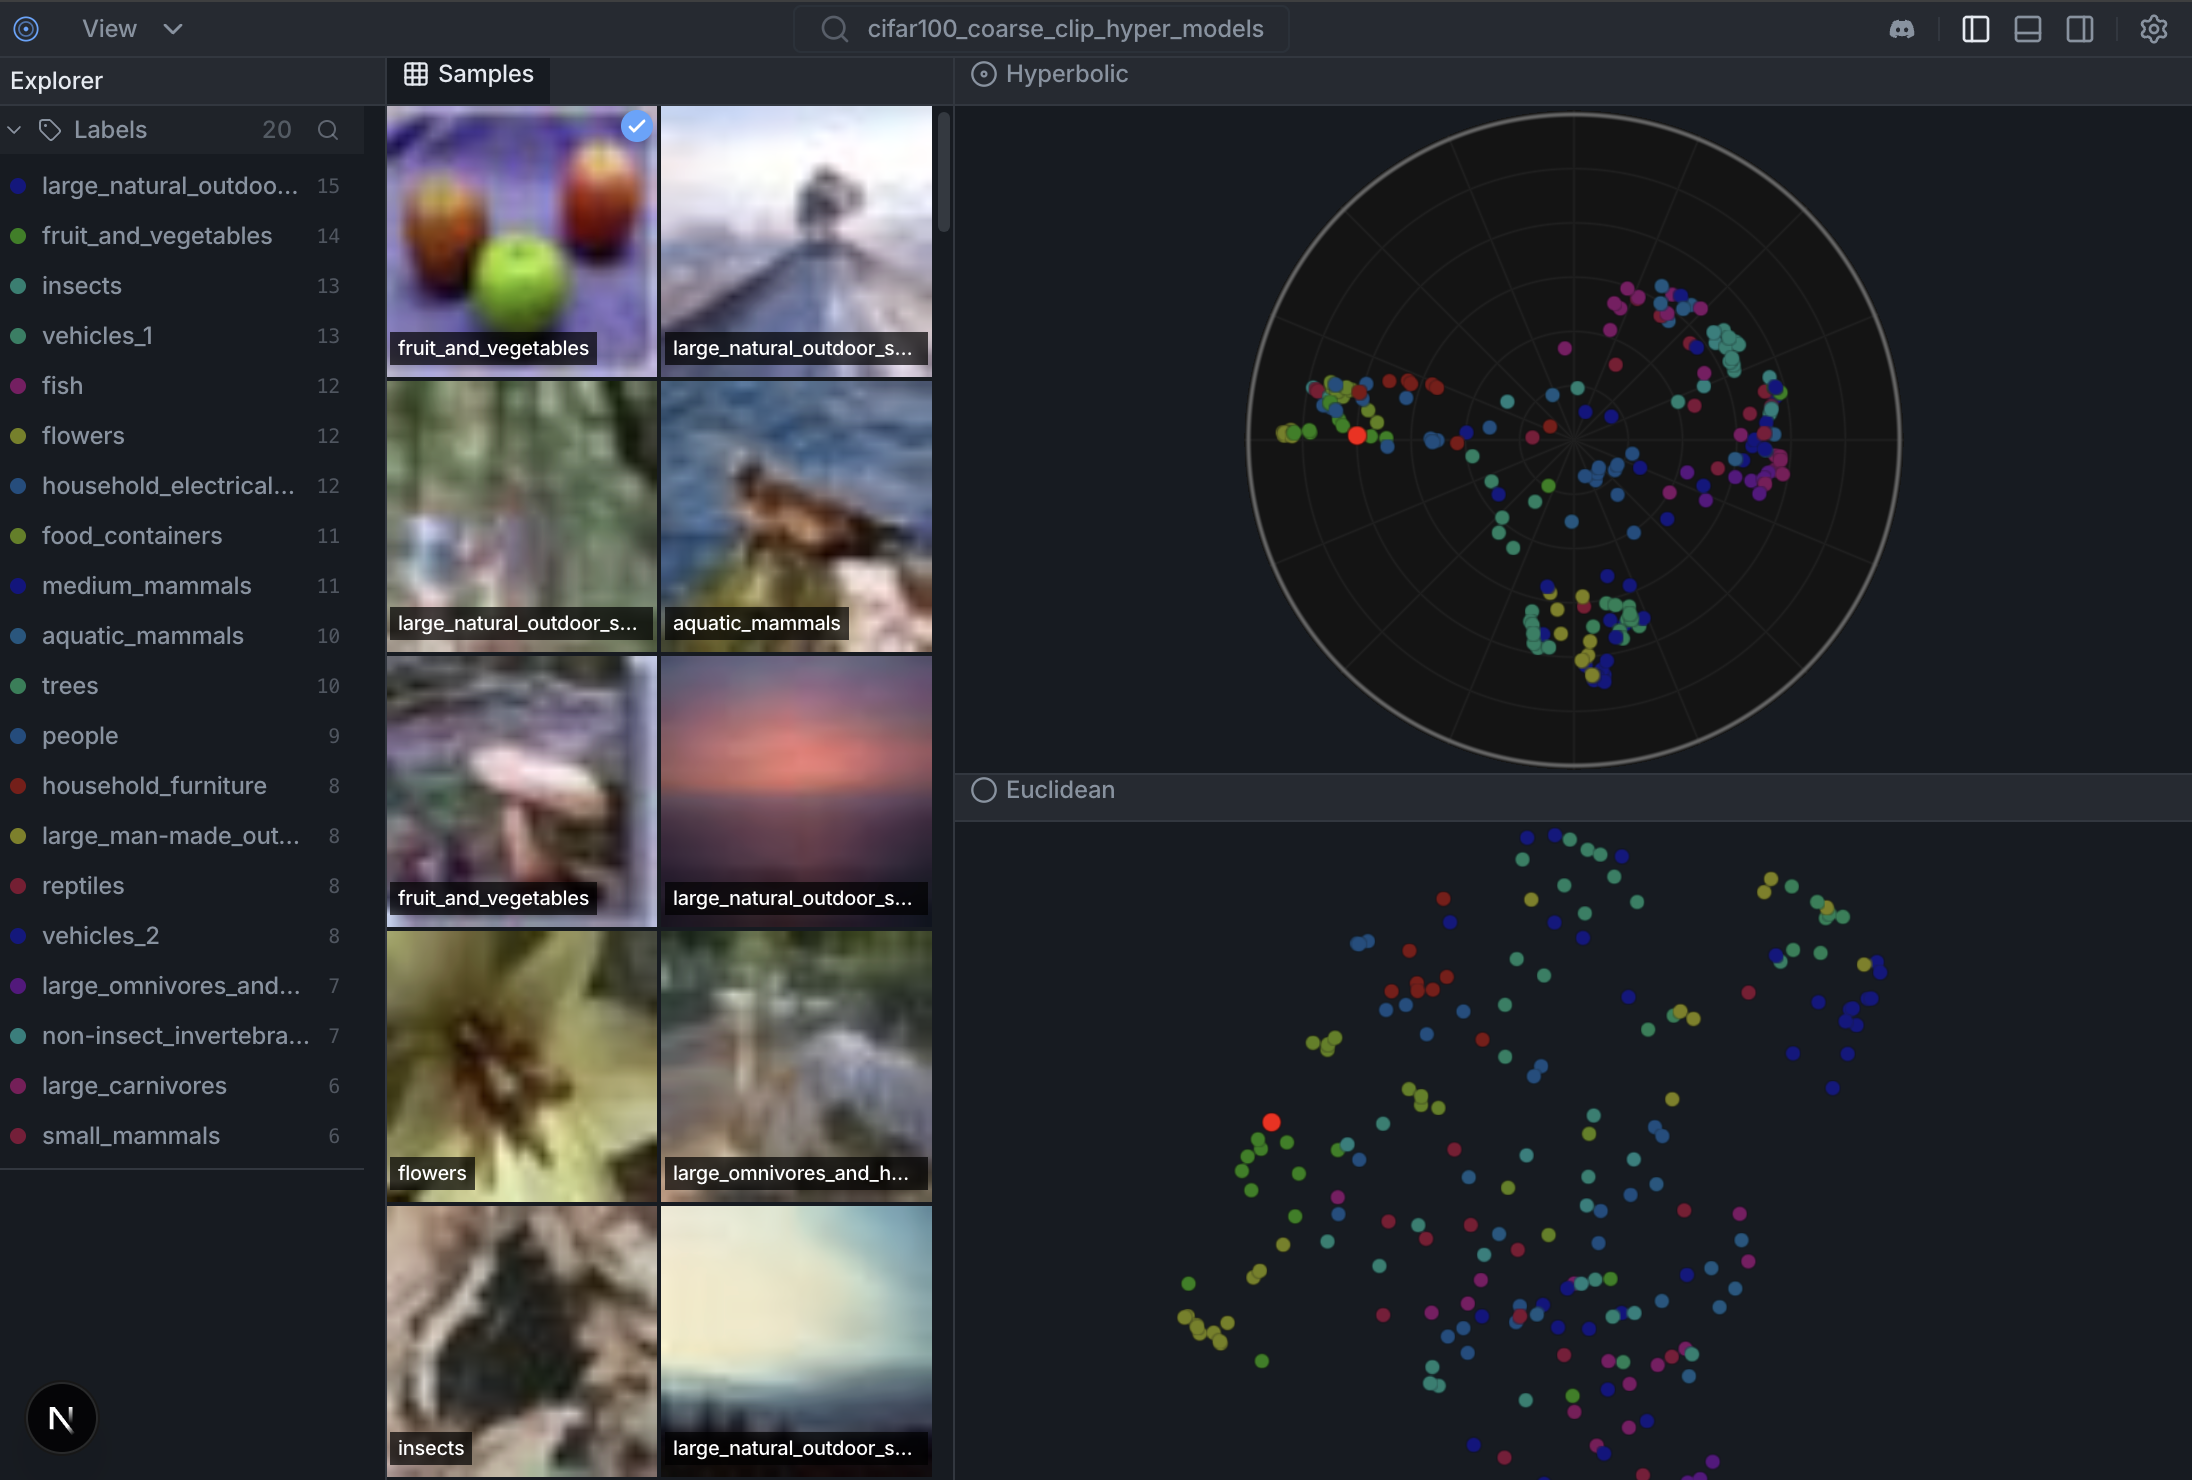Select the large_carnivores label in Explorer
This screenshot has width=2192, height=1480.
(133, 1086)
